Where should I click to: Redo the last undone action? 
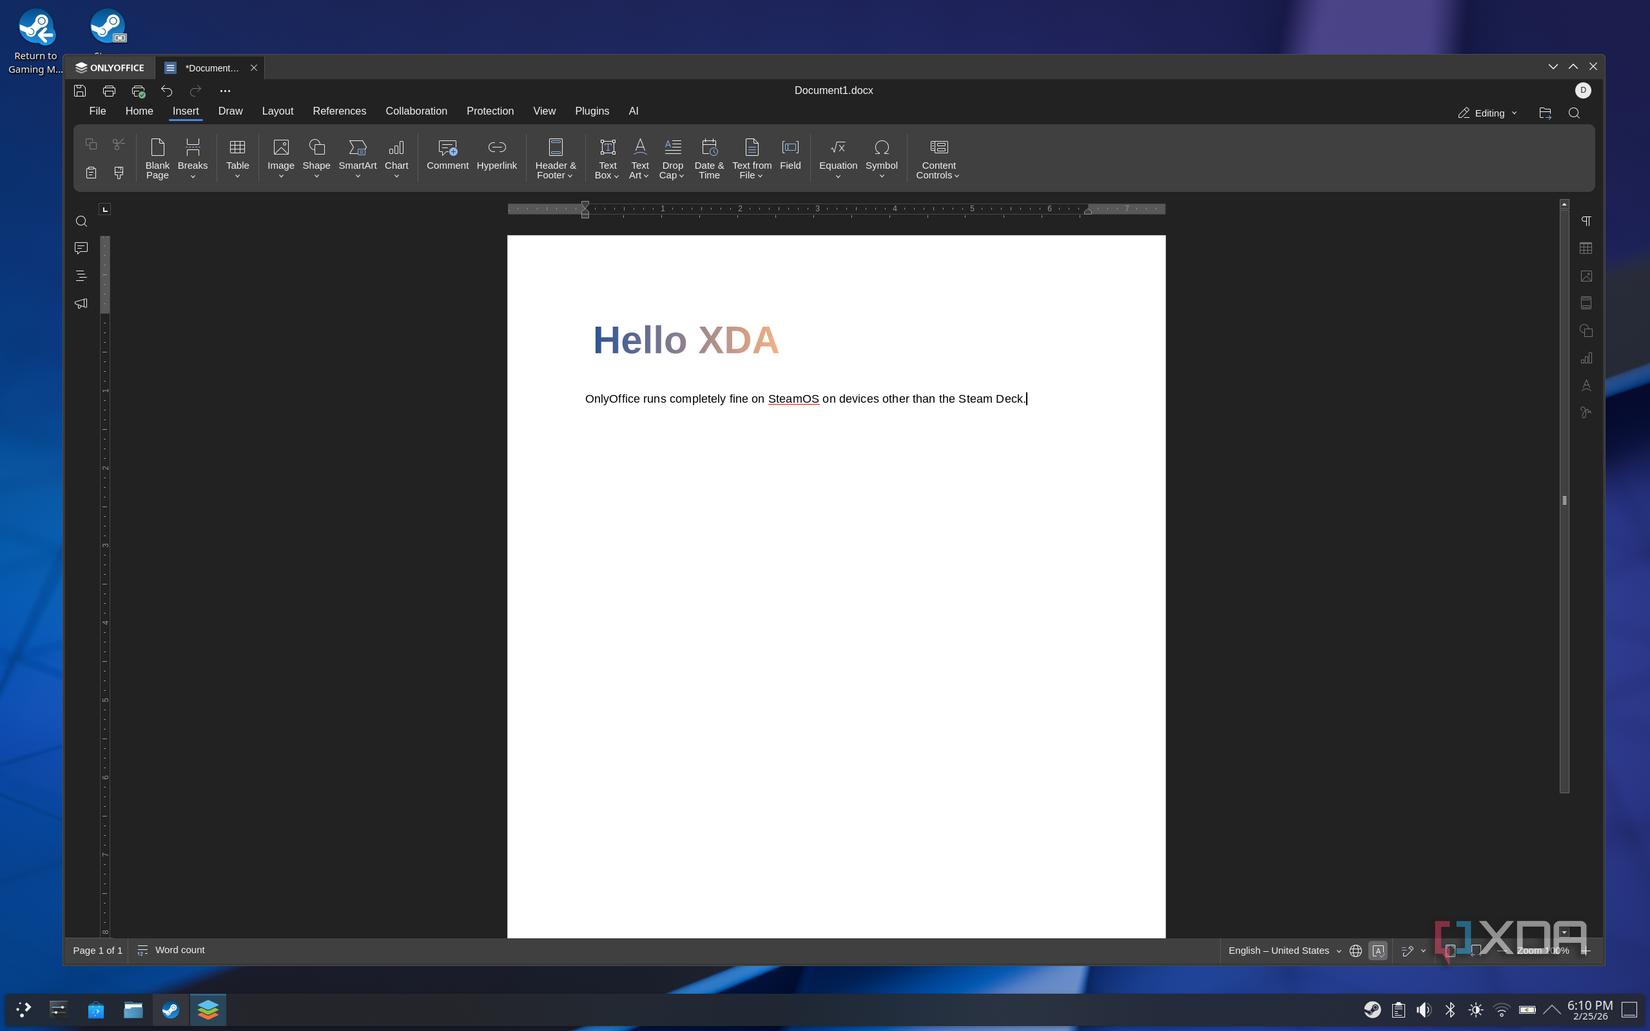(196, 91)
